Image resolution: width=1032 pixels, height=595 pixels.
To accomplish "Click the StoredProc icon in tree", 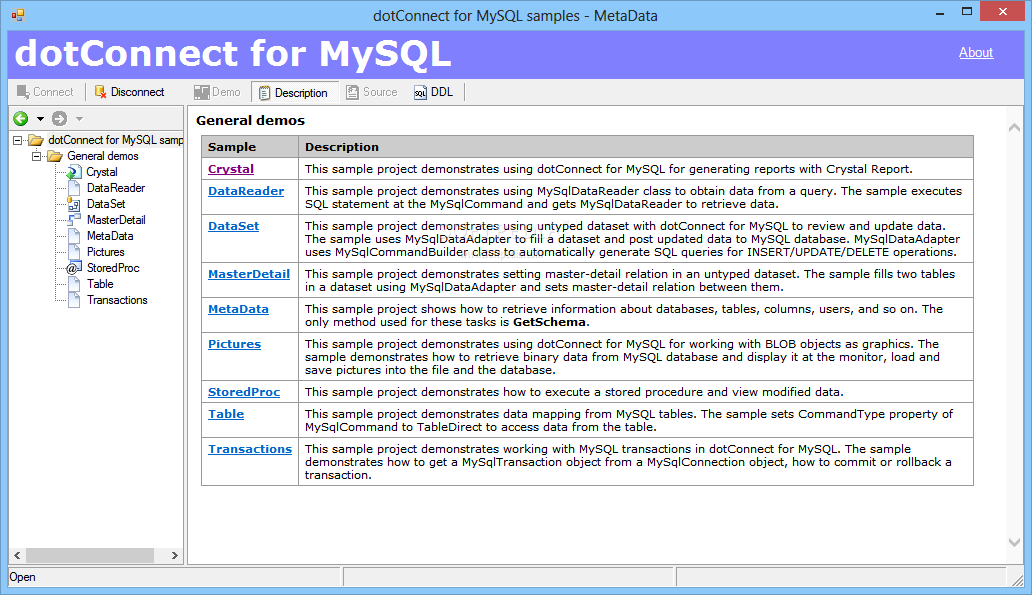I will click(x=74, y=268).
